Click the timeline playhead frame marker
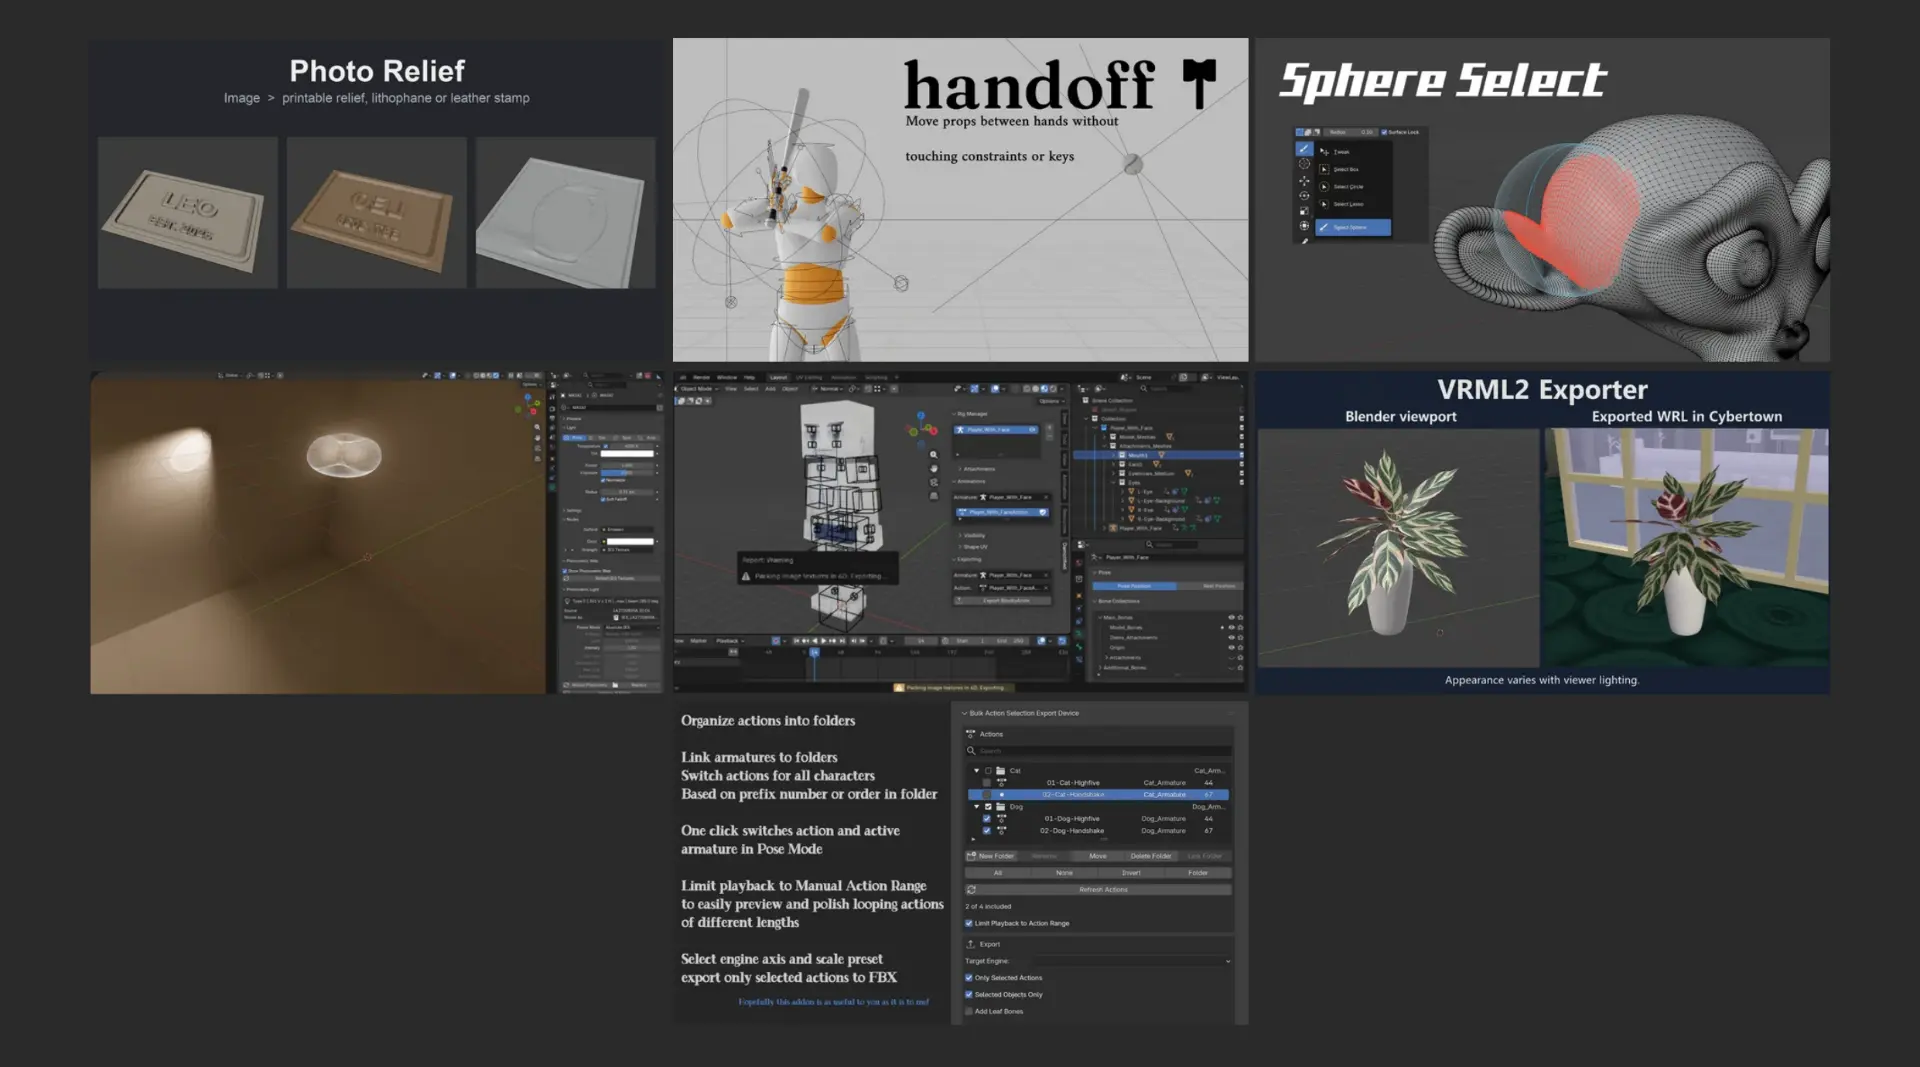1920x1067 pixels. click(814, 652)
